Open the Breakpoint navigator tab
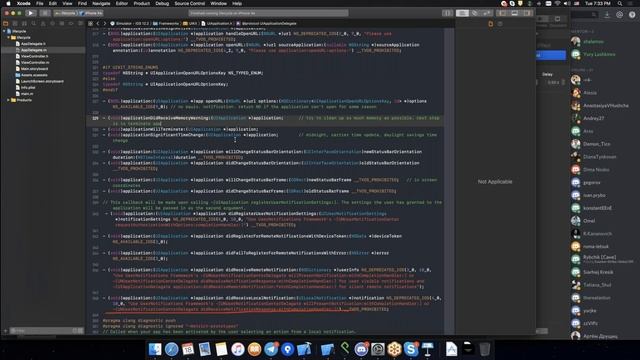The height and width of the screenshot is (360, 640). 71,24
